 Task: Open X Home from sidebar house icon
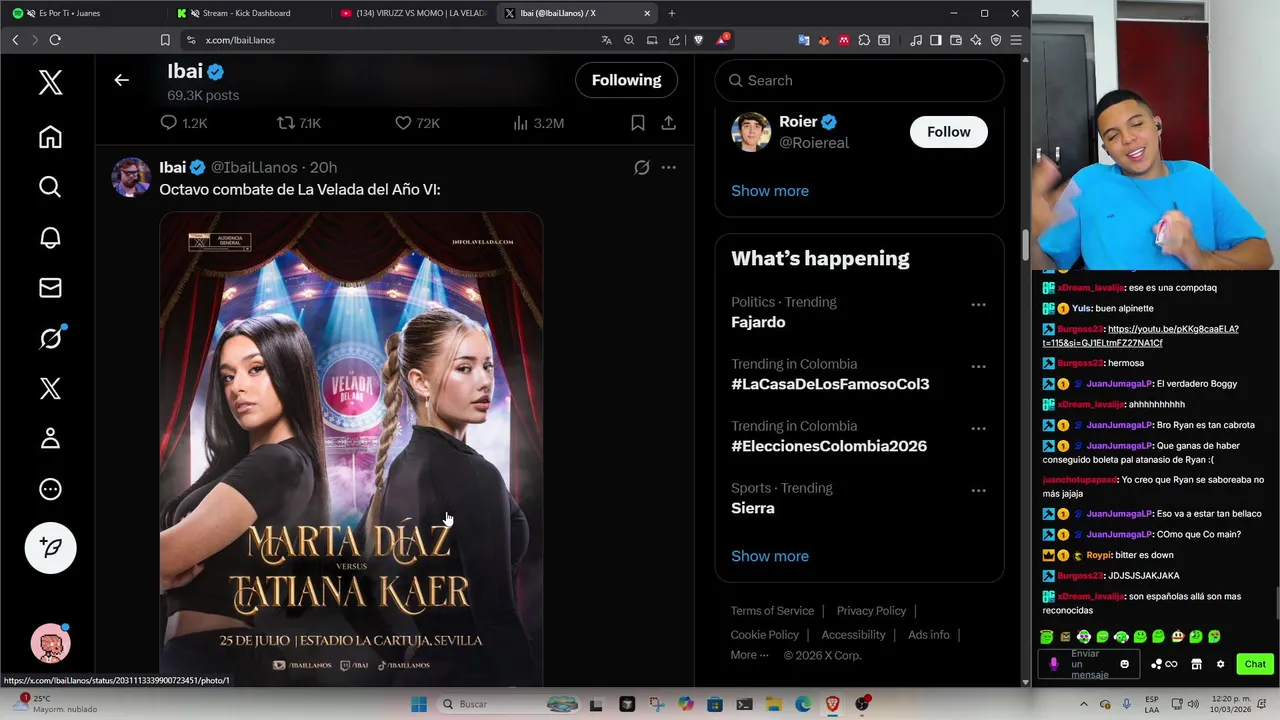[x=50, y=137]
